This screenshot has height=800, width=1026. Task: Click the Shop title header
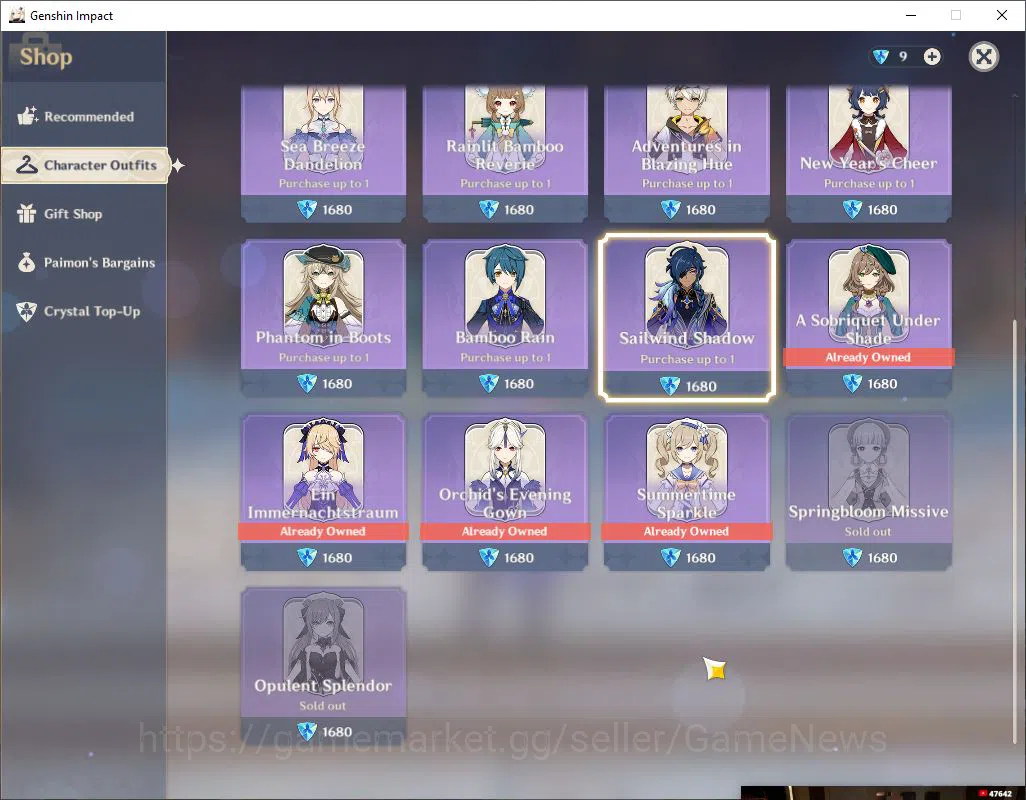point(46,57)
